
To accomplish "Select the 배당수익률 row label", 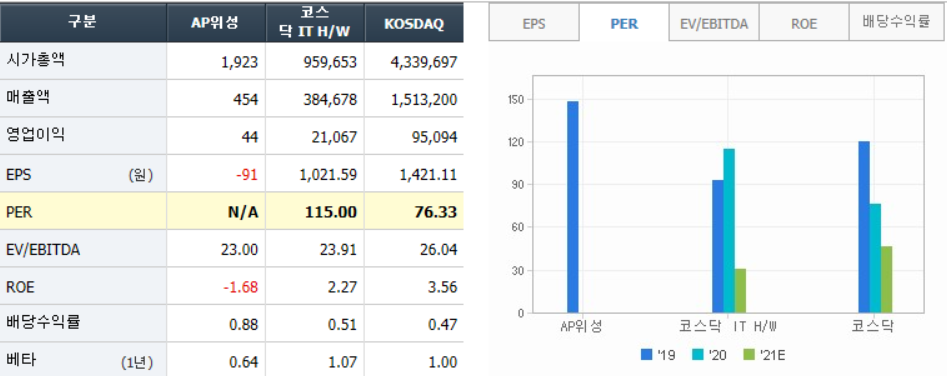I will tap(43, 323).
